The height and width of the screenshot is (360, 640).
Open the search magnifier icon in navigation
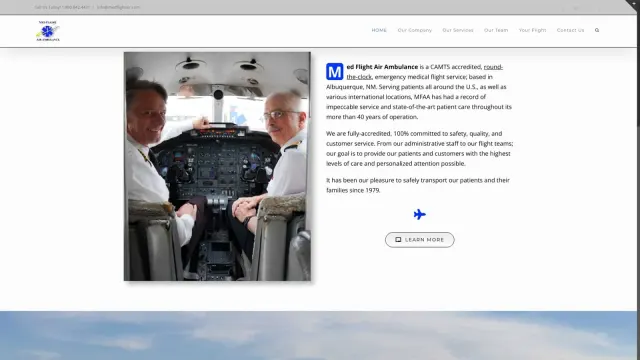(597, 30)
